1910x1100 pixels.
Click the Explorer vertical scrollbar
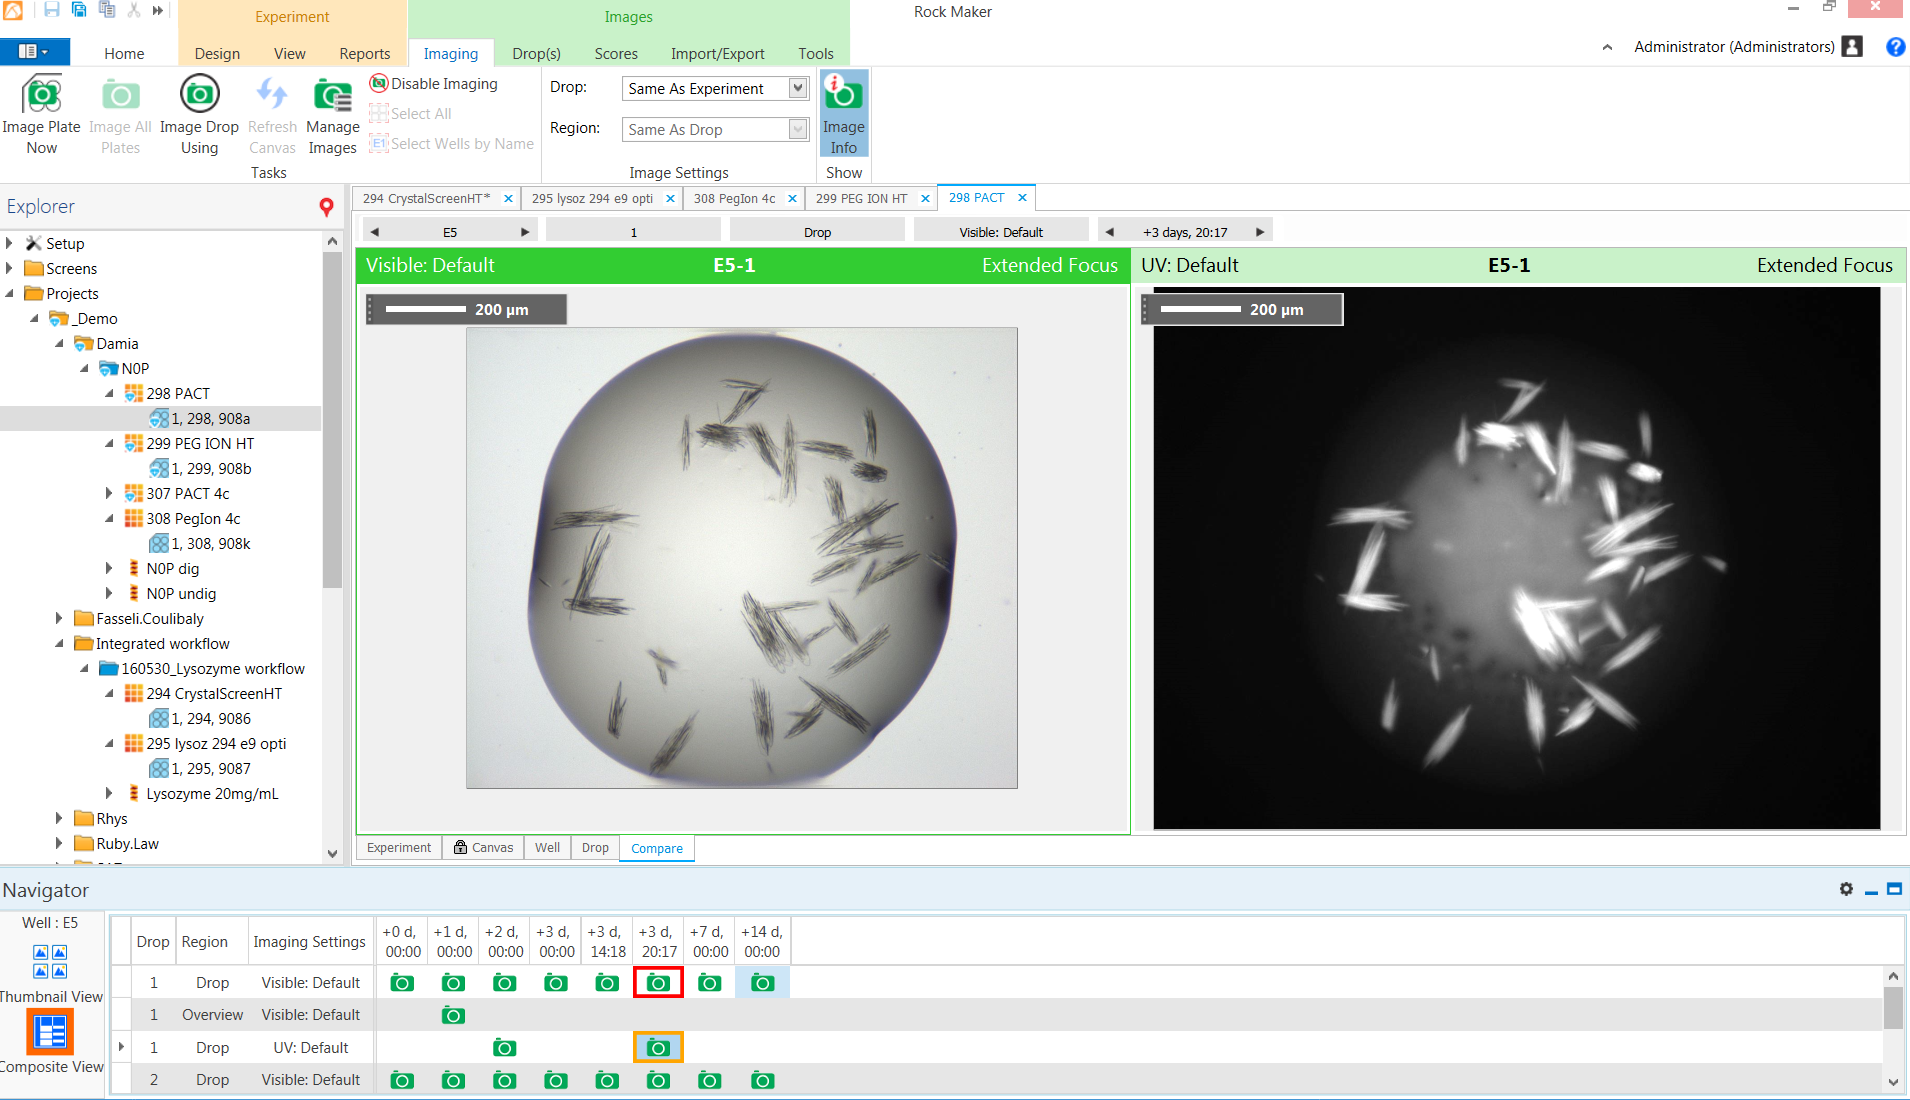[x=332, y=420]
